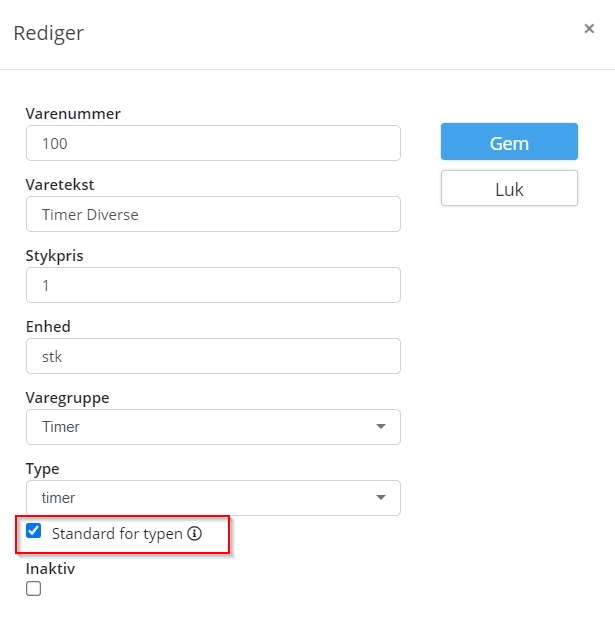Screen dimensions: 615x633
Task: Click the Varegruppe dropdown arrow icon
Action: click(380, 426)
